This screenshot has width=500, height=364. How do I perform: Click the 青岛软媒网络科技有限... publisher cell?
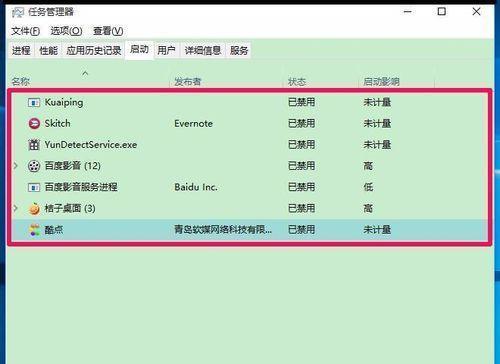click(x=223, y=230)
